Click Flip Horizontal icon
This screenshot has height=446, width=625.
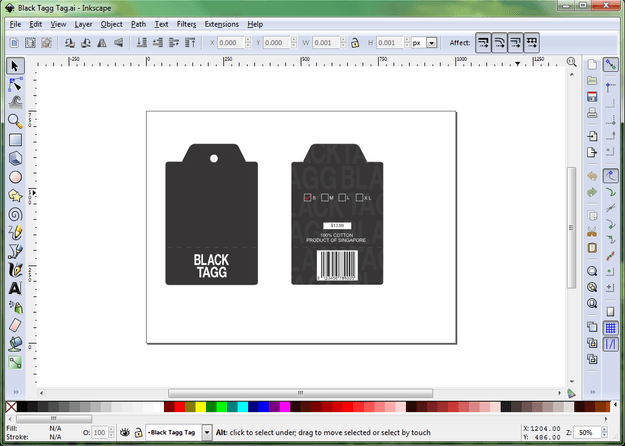(102, 43)
